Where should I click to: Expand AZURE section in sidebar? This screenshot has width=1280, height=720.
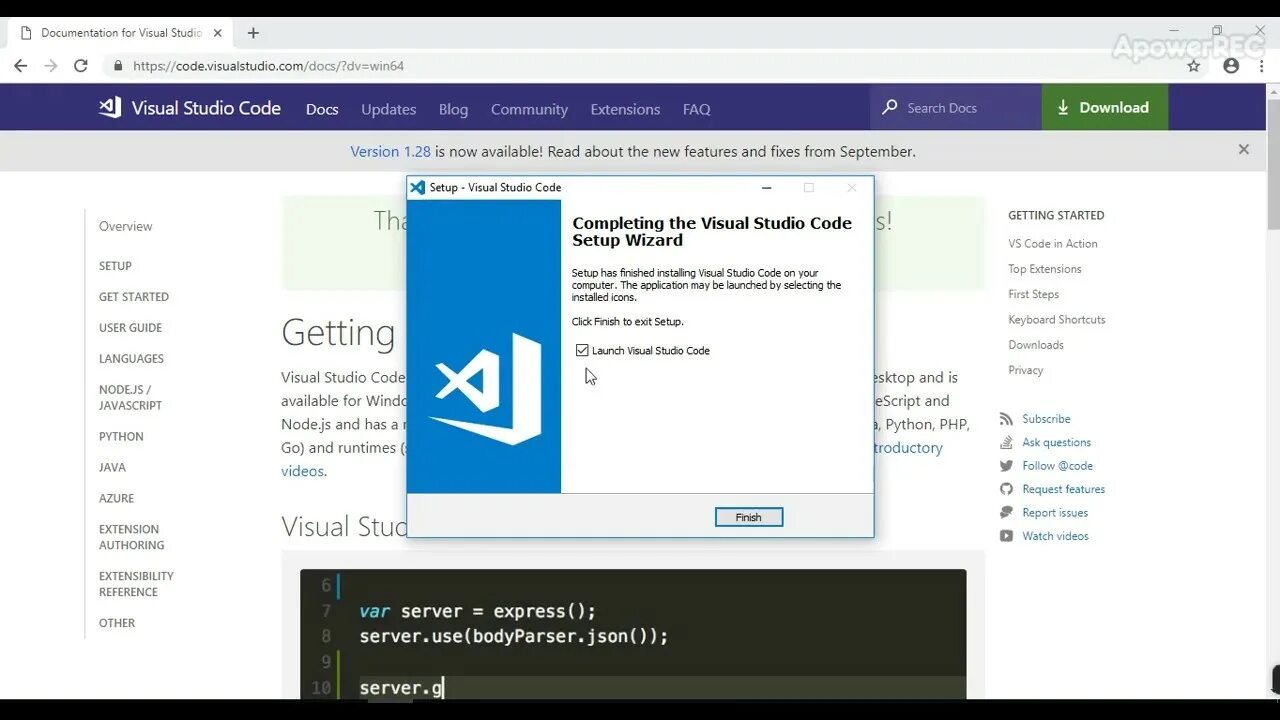(116, 498)
